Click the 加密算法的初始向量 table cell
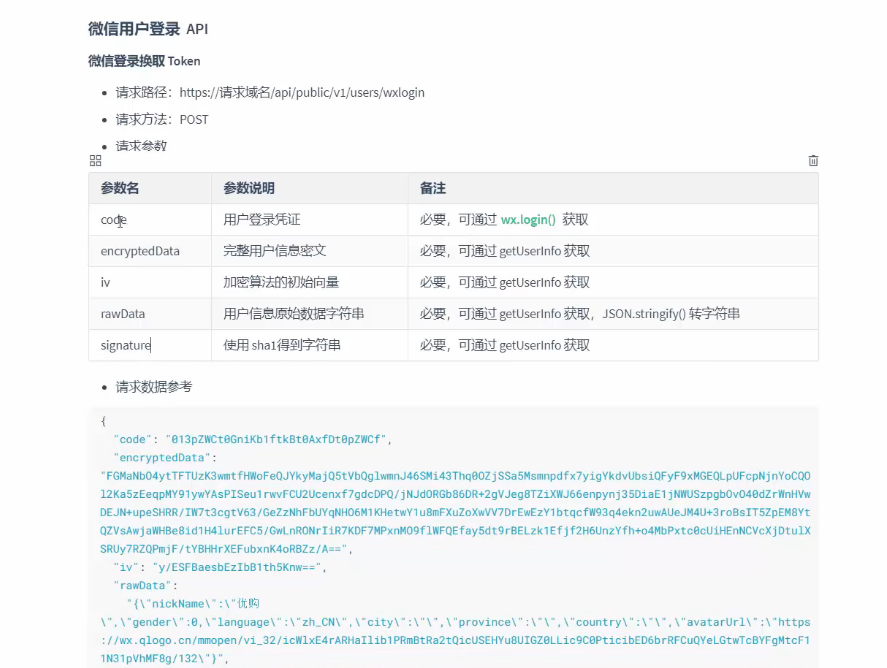The height and width of the screenshot is (668, 887). click(309, 282)
